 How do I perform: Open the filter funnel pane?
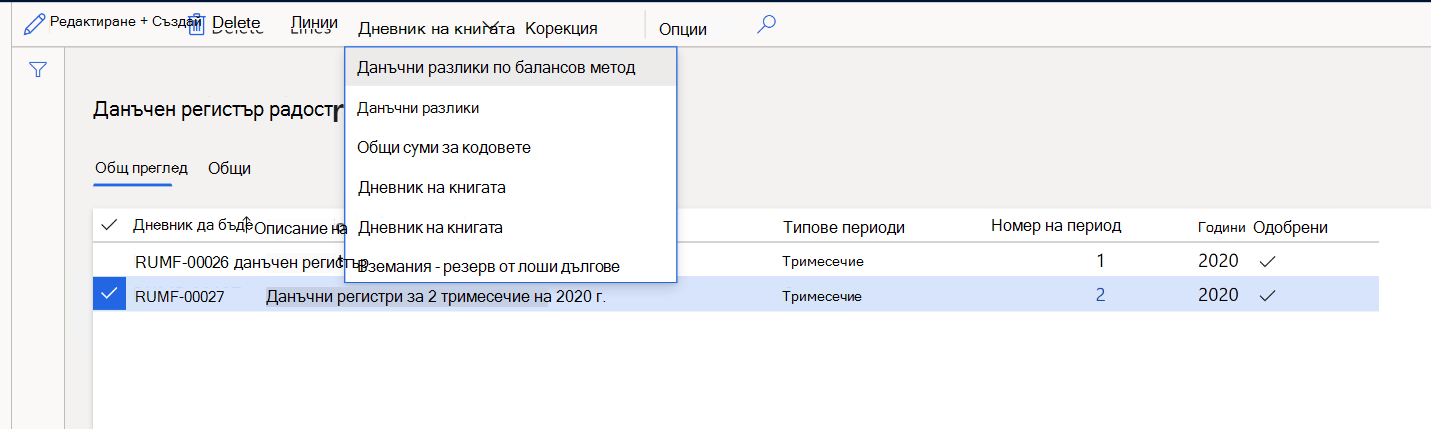[38, 70]
